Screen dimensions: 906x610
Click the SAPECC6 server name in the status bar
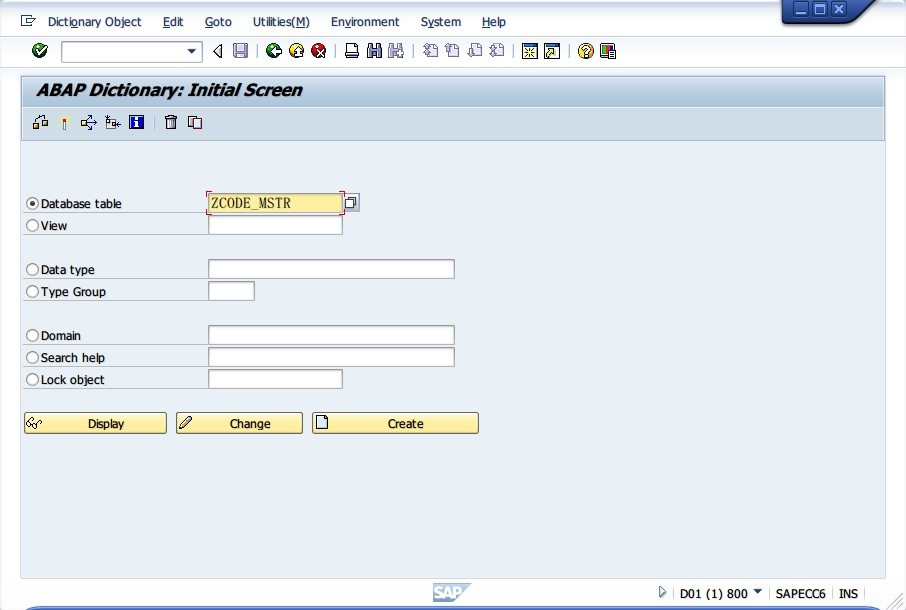(x=800, y=593)
